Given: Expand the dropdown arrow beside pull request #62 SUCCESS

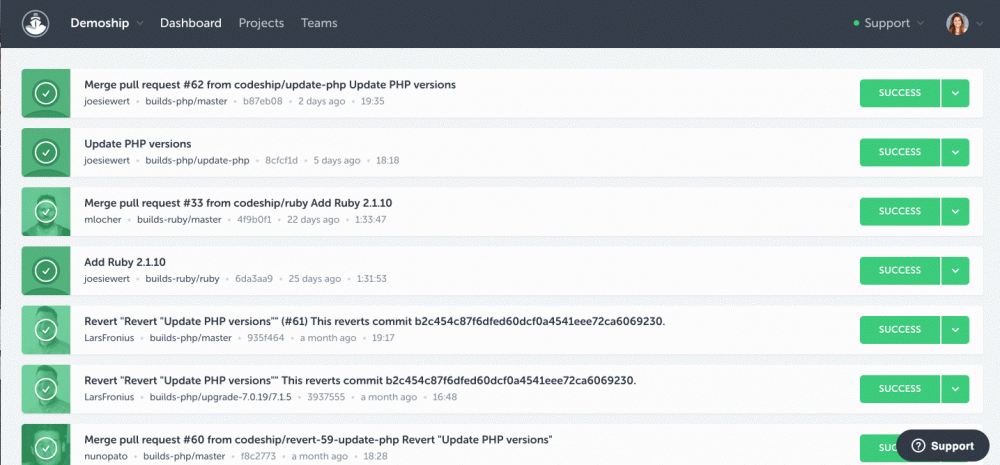Looking at the screenshot, I should pyautogui.click(x=955, y=93).
